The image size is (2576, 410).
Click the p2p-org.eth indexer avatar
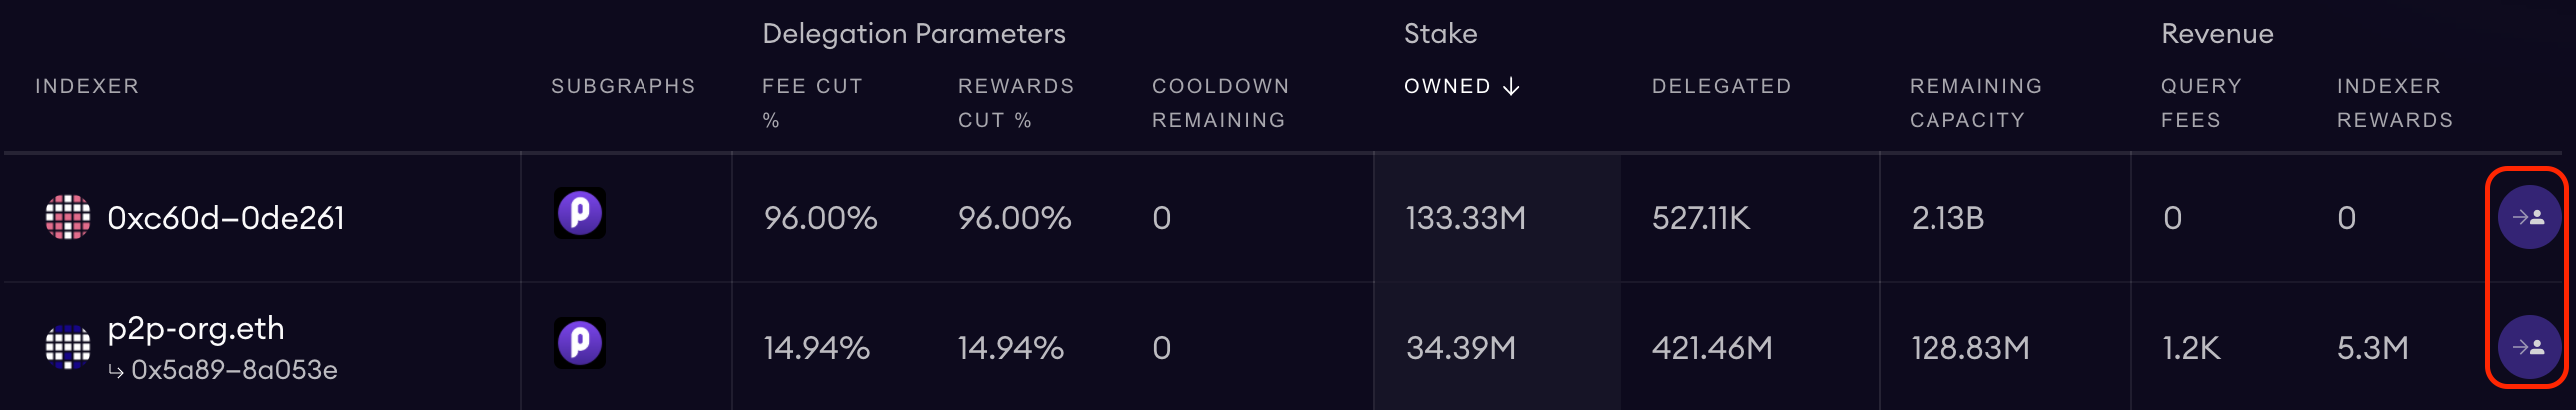coord(68,347)
